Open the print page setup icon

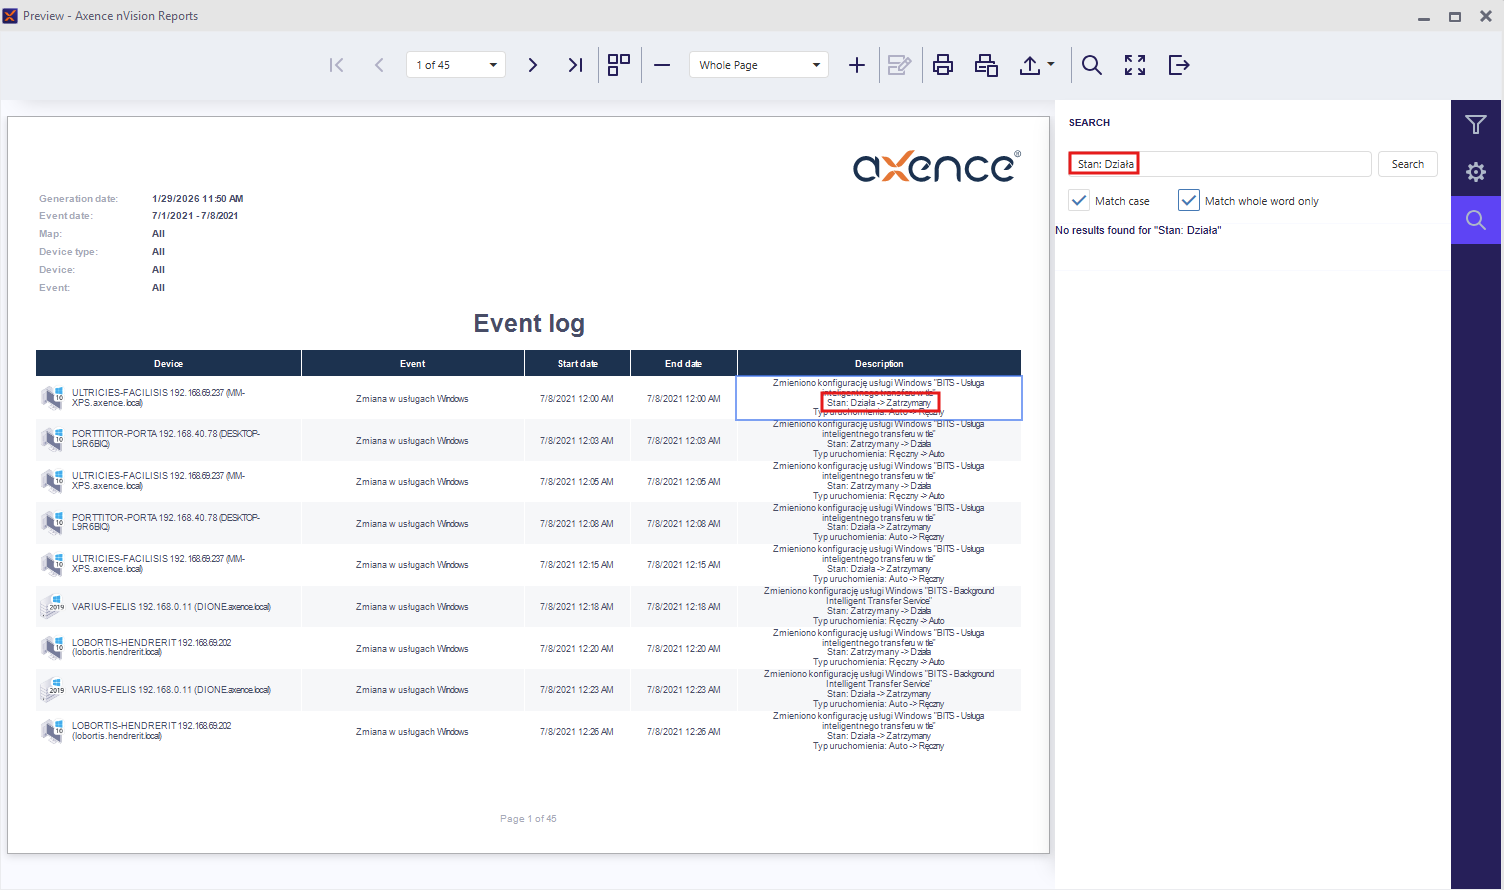pos(986,65)
